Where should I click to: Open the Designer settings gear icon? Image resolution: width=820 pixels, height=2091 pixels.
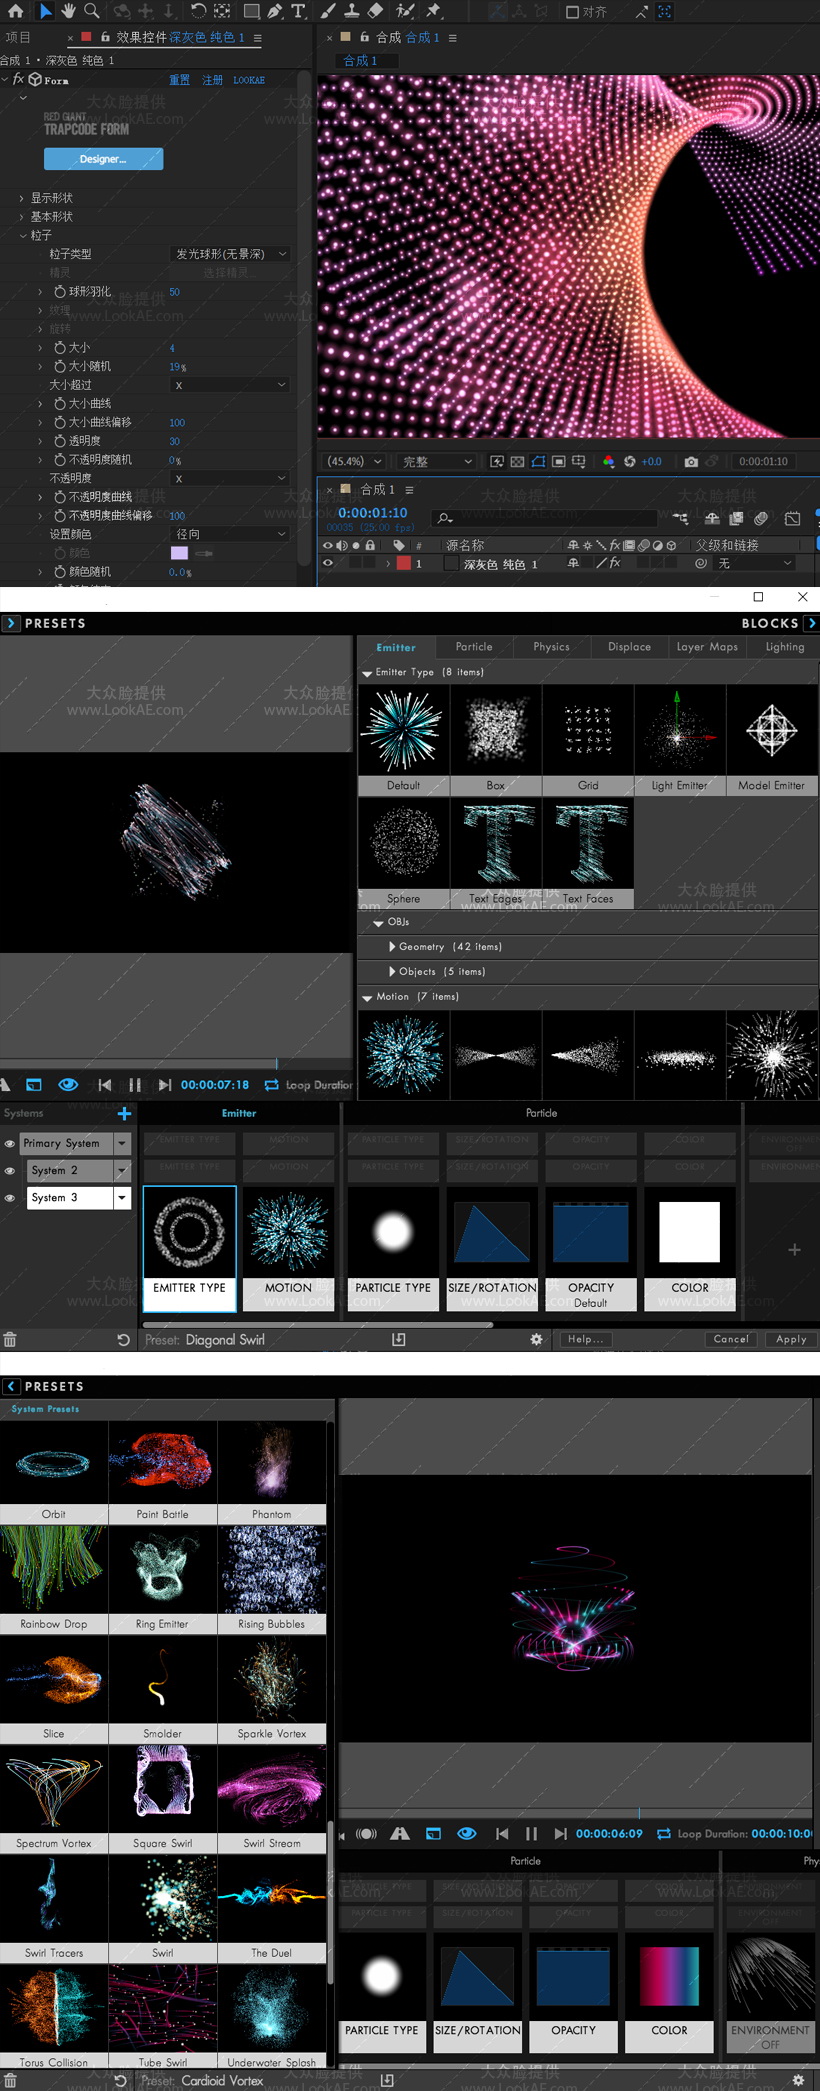[x=536, y=1339]
